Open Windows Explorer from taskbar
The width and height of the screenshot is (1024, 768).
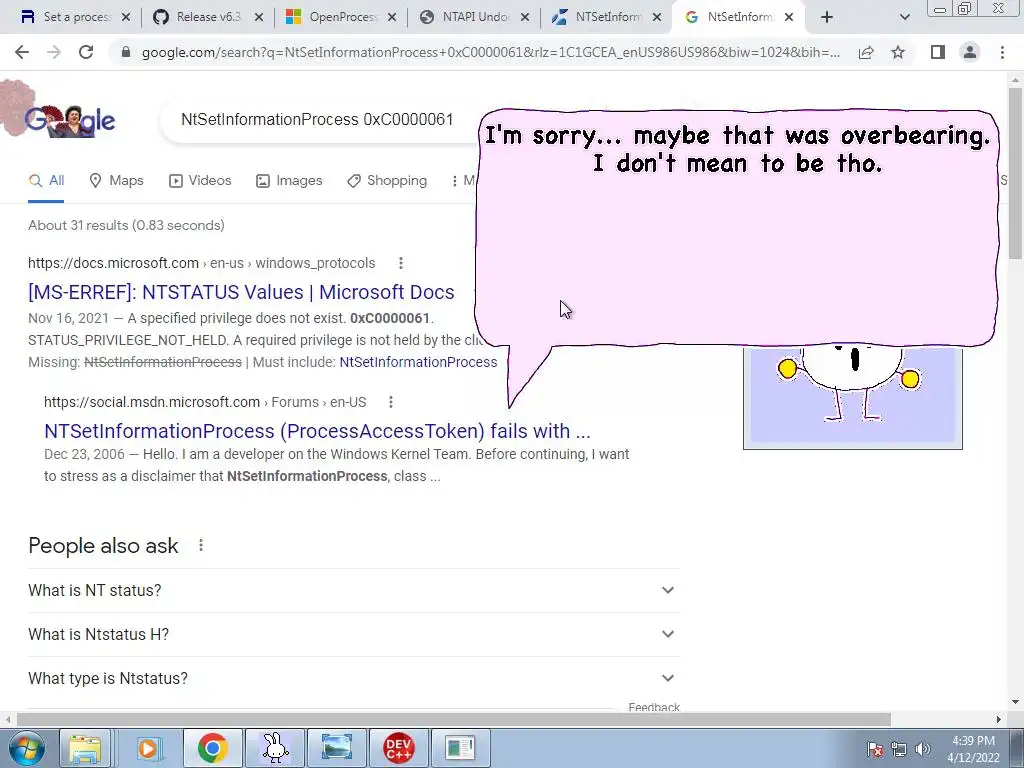85,748
